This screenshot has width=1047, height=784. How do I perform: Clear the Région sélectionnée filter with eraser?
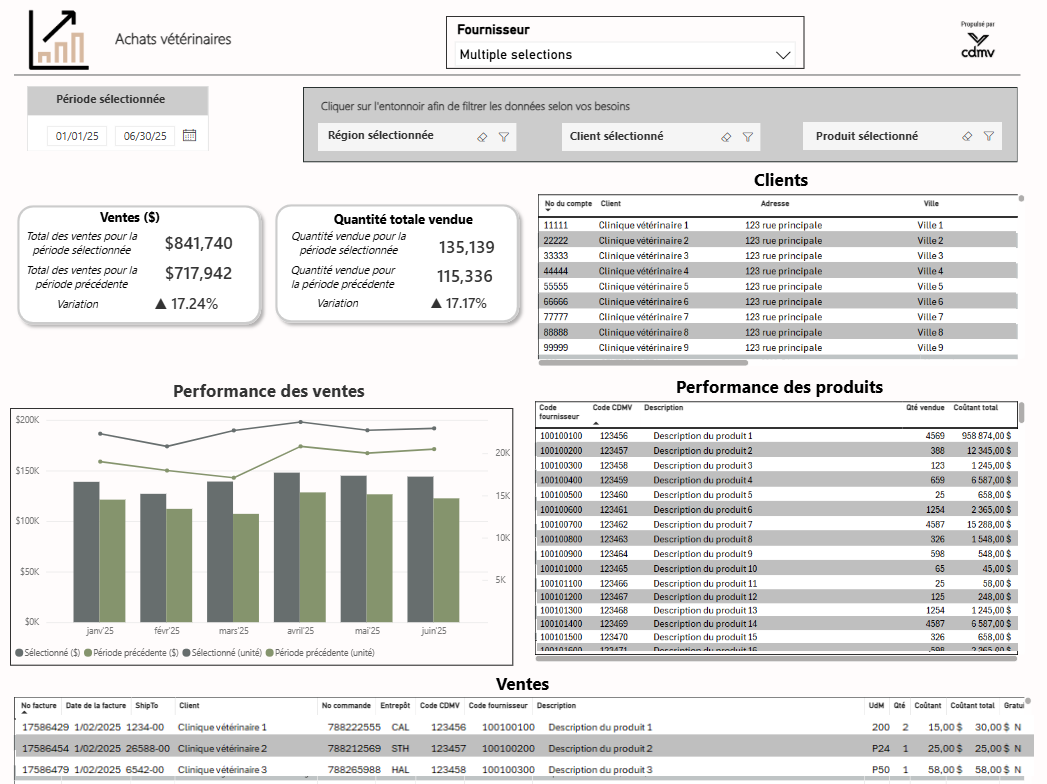[x=482, y=137]
